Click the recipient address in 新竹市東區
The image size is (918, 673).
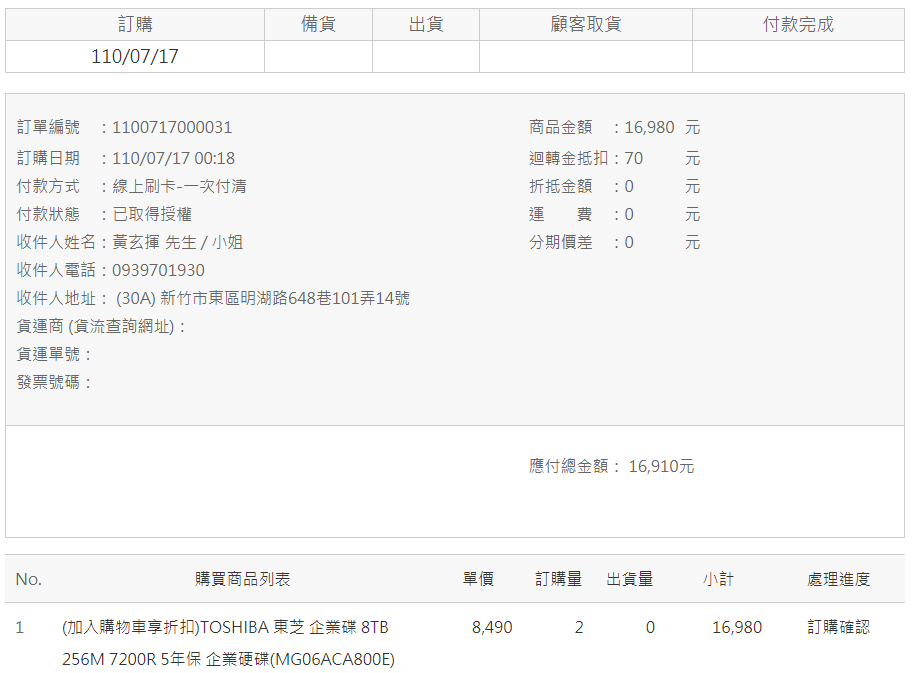click(x=263, y=298)
